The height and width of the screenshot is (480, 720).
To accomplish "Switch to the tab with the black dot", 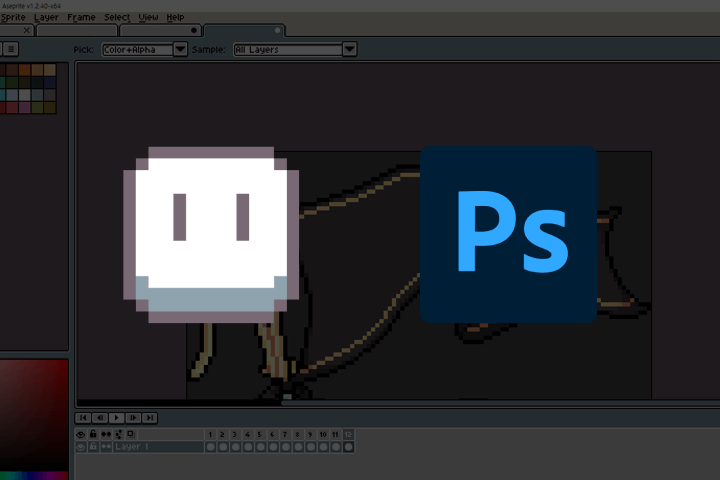I will [x=160, y=30].
